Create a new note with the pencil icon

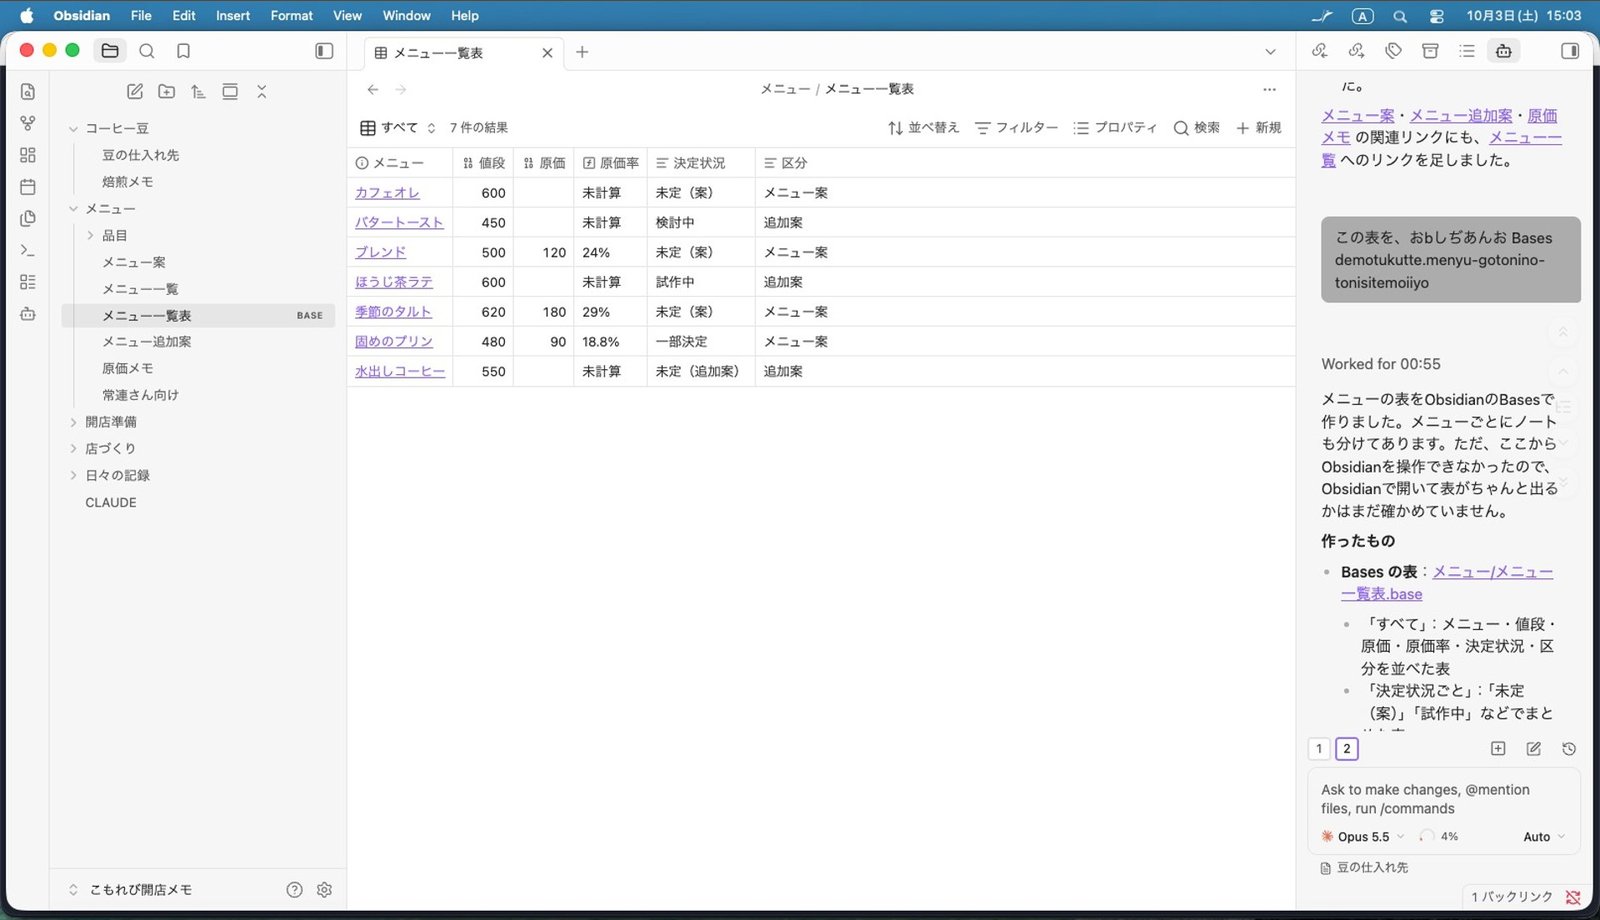point(135,91)
